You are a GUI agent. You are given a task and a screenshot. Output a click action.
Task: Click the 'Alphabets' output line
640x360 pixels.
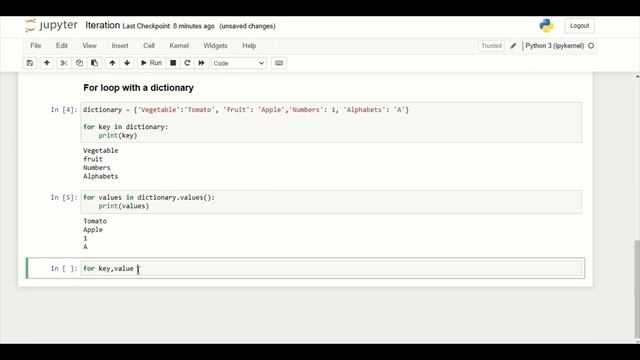coord(100,176)
